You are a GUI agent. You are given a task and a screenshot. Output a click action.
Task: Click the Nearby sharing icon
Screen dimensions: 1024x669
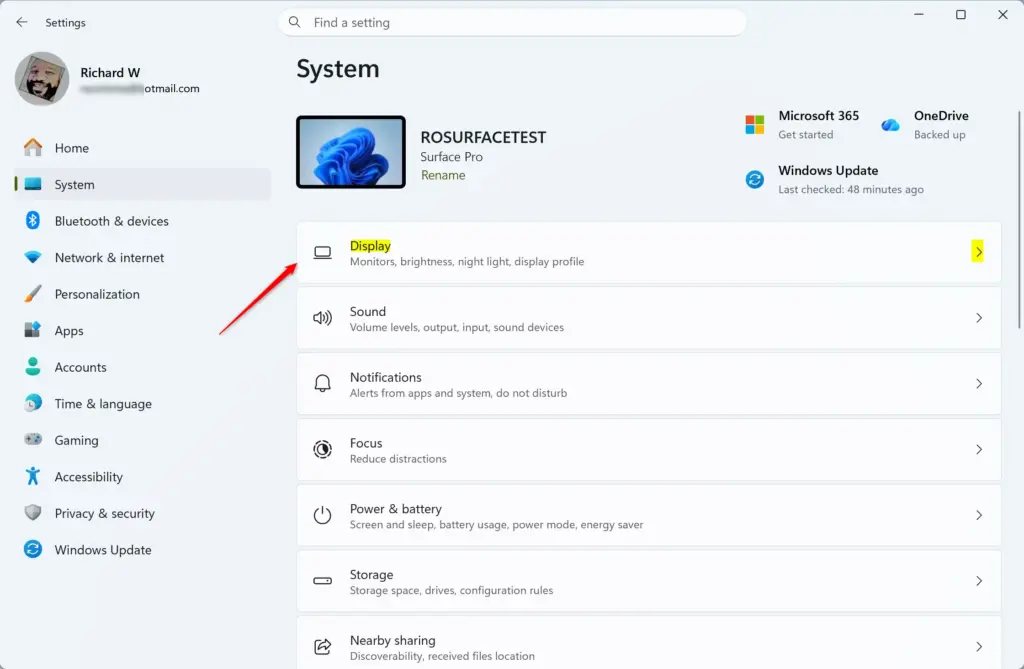pos(323,647)
